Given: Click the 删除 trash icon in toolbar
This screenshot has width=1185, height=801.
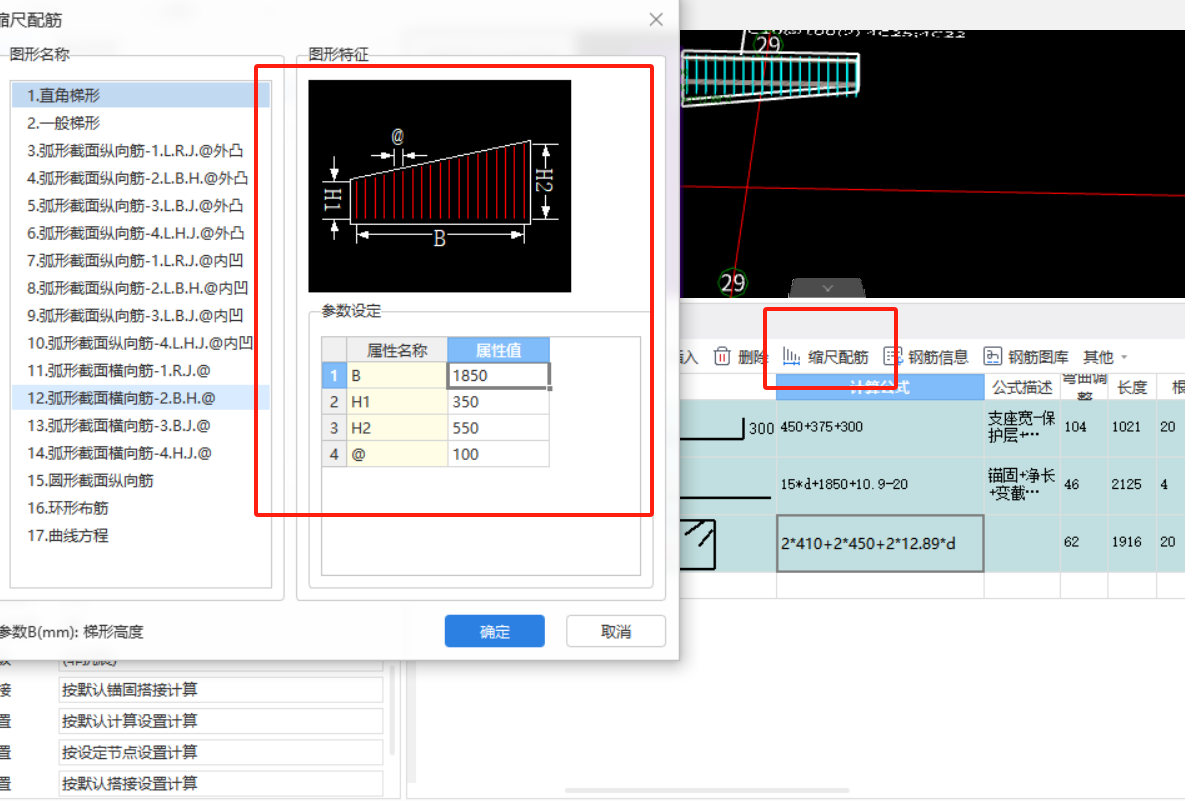Looking at the screenshot, I should point(722,356).
